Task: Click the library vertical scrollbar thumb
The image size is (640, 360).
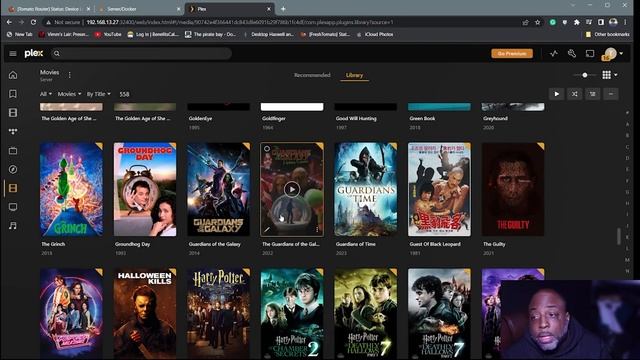Action: (x=619, y=236)
